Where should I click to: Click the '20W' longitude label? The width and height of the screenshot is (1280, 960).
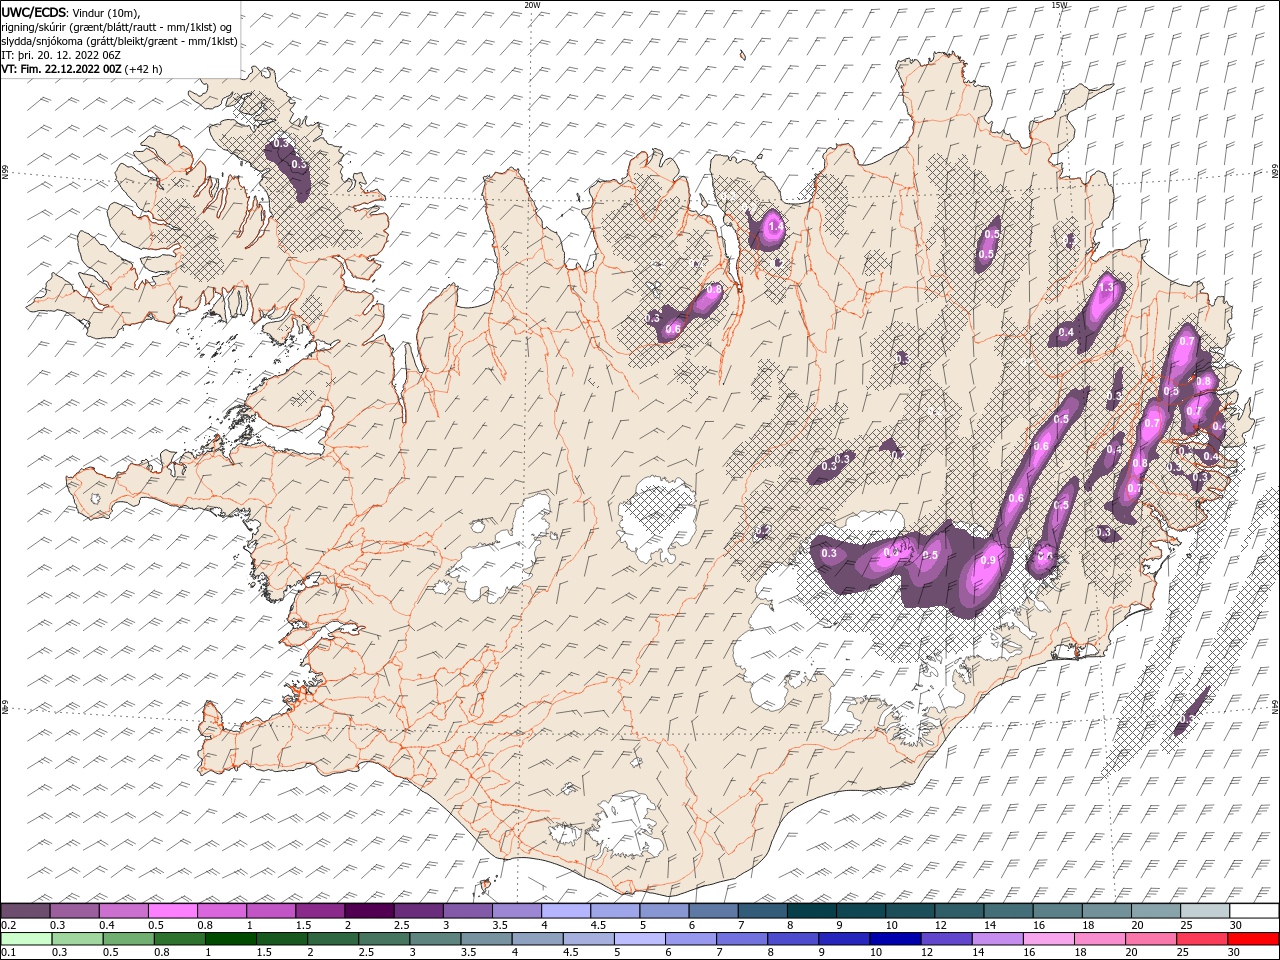[532, 5]
